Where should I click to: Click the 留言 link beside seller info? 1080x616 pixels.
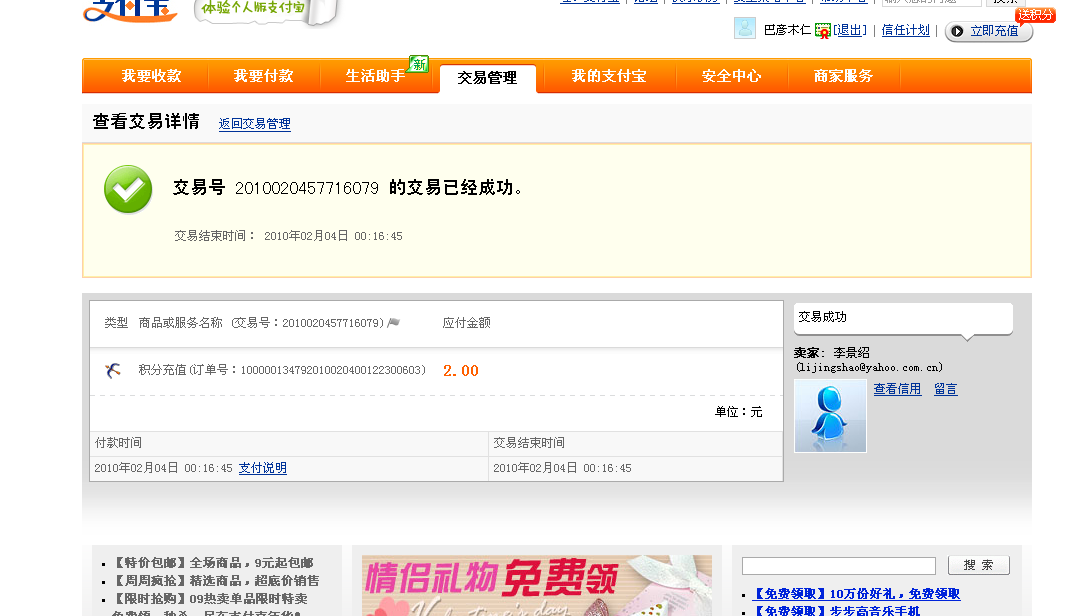click(946, 389)
